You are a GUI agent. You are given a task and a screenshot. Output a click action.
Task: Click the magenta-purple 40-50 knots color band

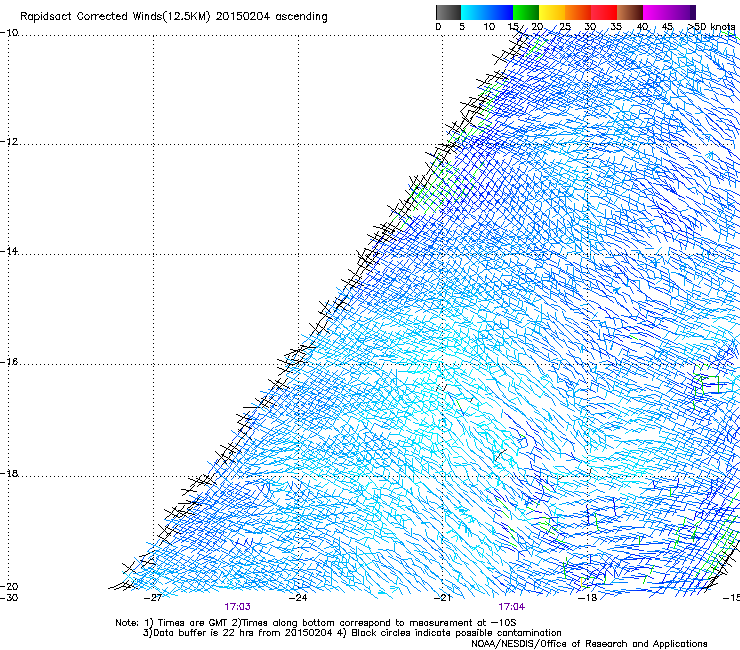[669, 12]
